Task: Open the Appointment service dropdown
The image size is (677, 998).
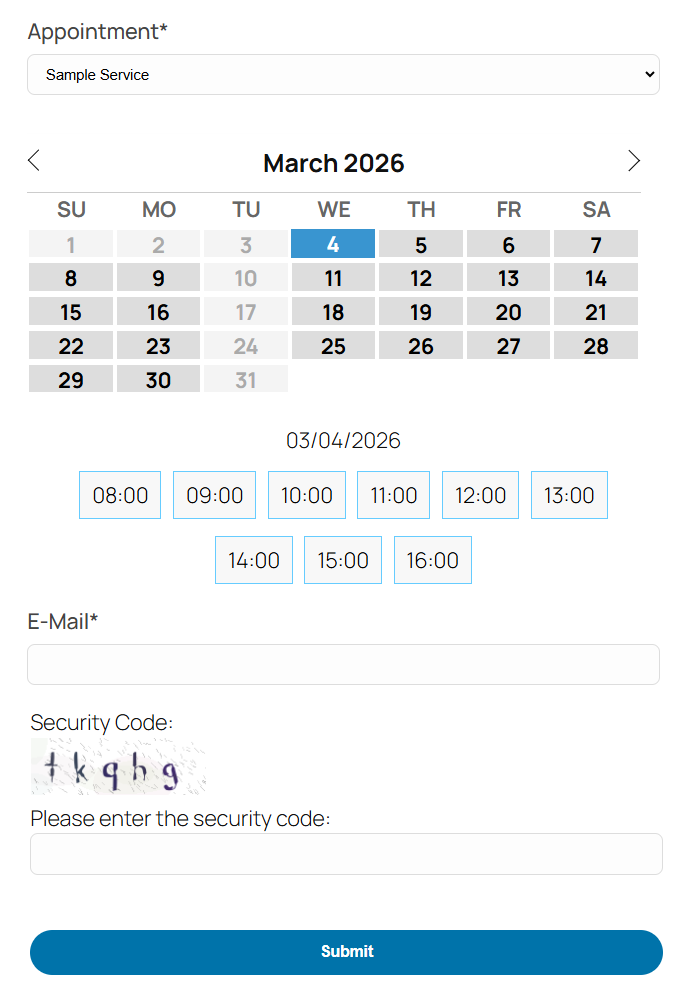Action: (343, 75)
